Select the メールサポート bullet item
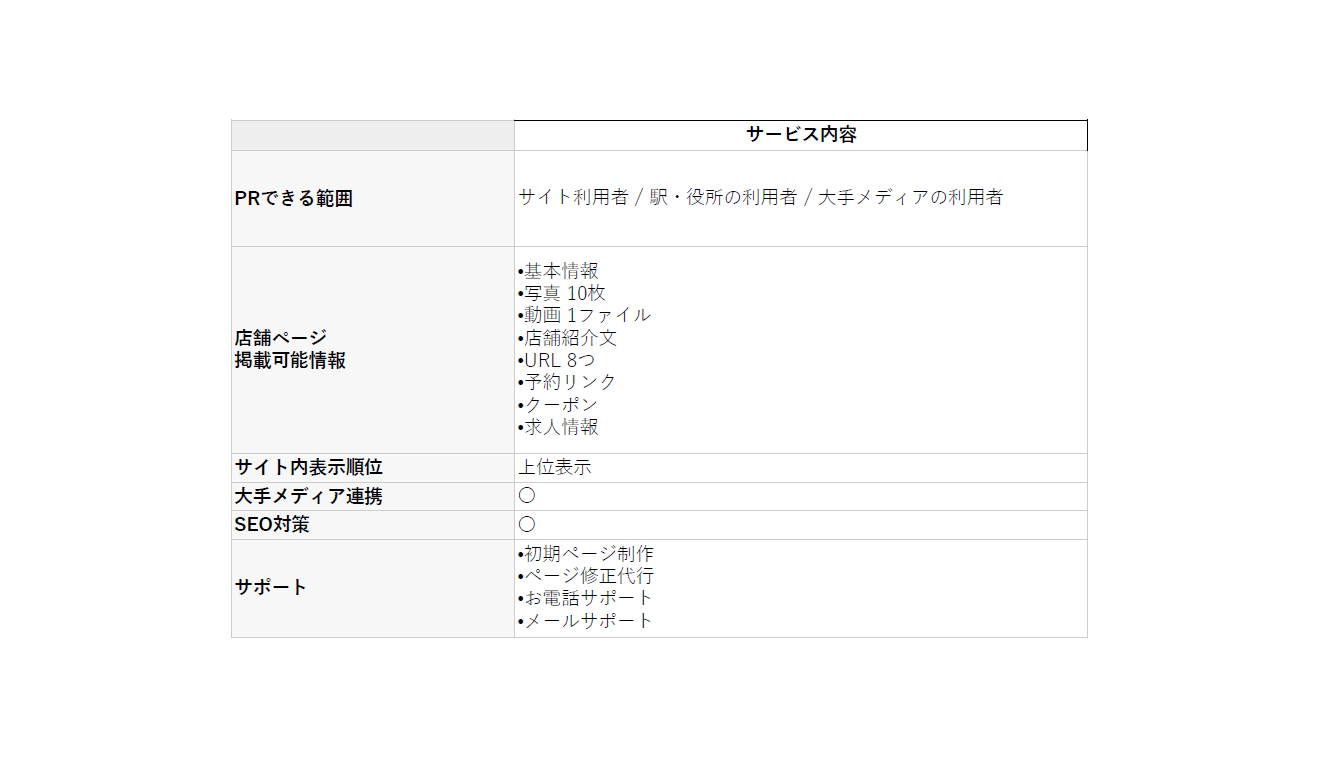1326x767 pixels. (586, 621)
